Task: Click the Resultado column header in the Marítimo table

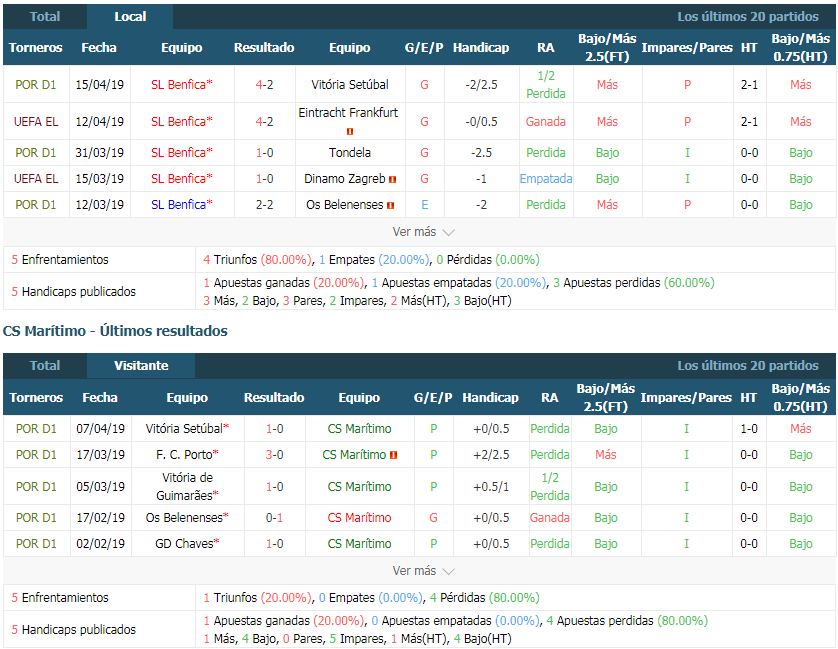Action: click(274, 397)
